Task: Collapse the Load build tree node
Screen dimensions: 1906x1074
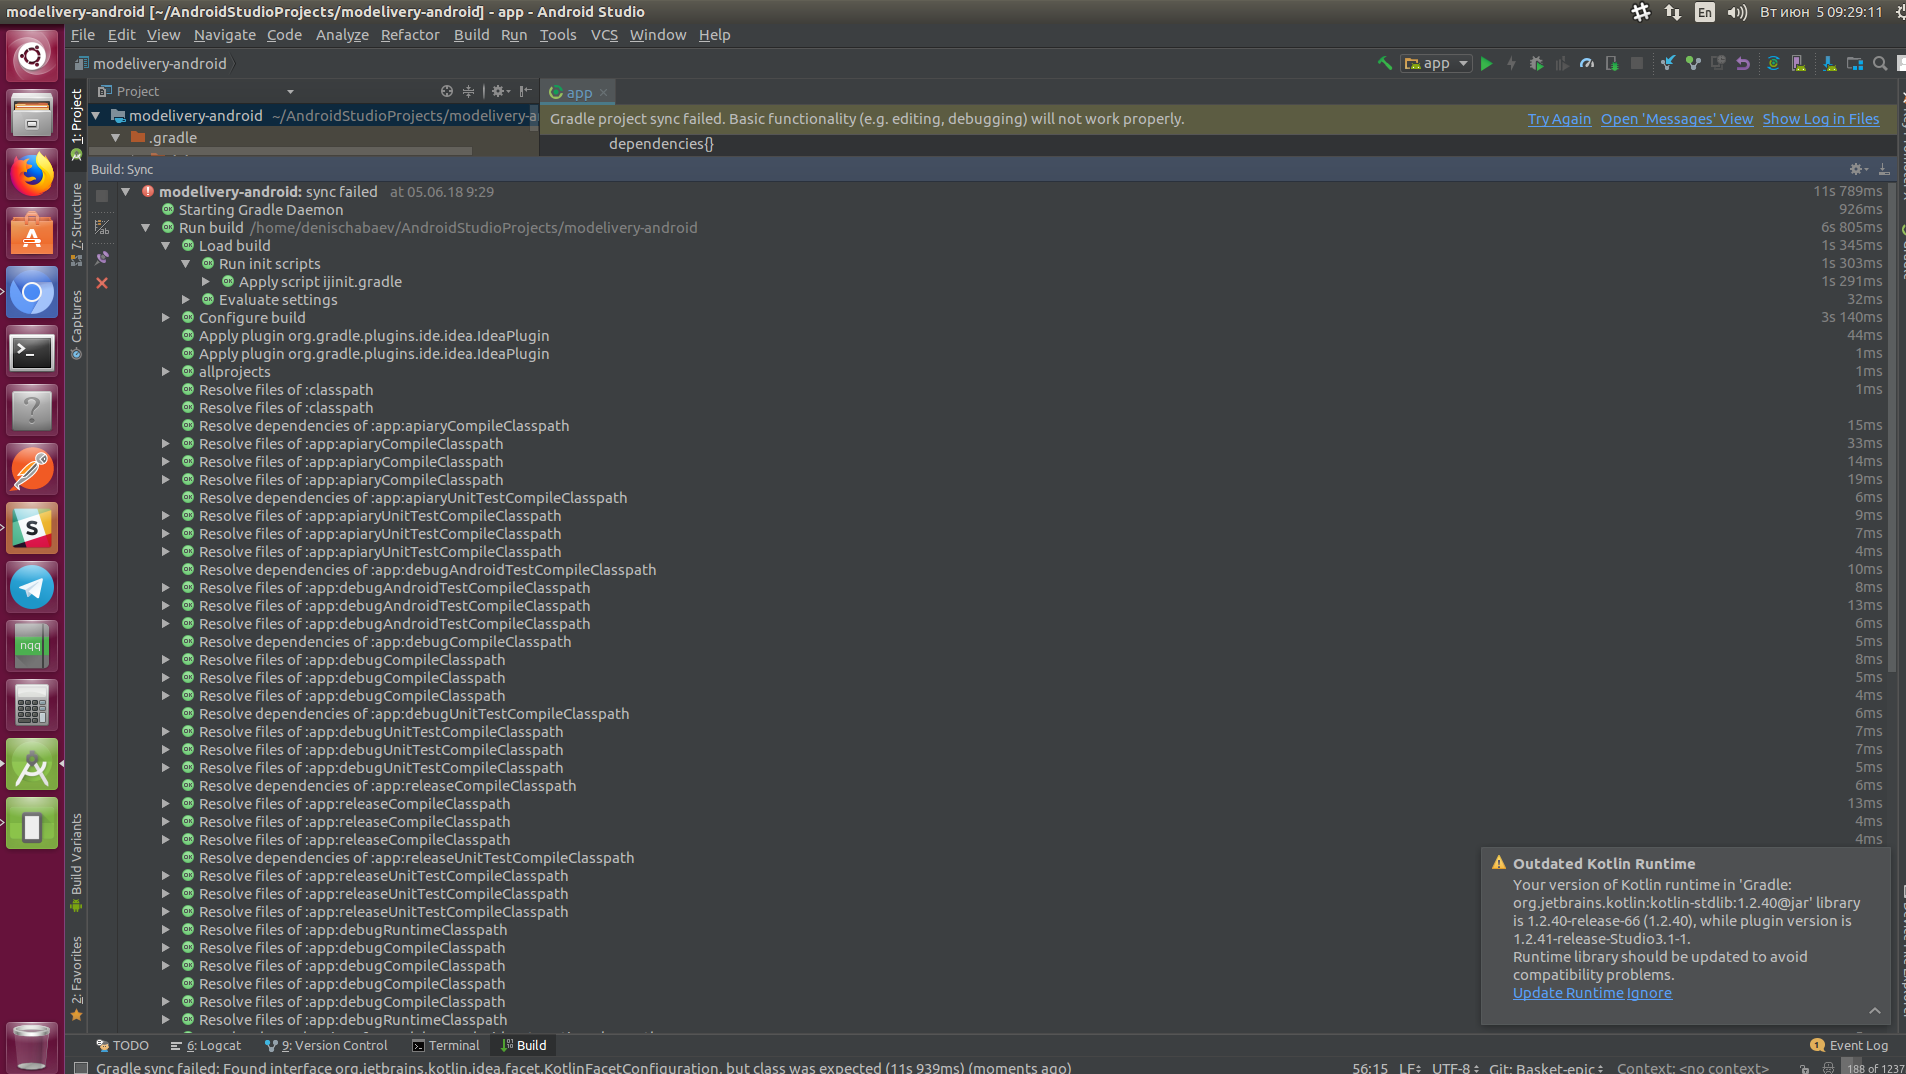Action: [x=166, y=245]
